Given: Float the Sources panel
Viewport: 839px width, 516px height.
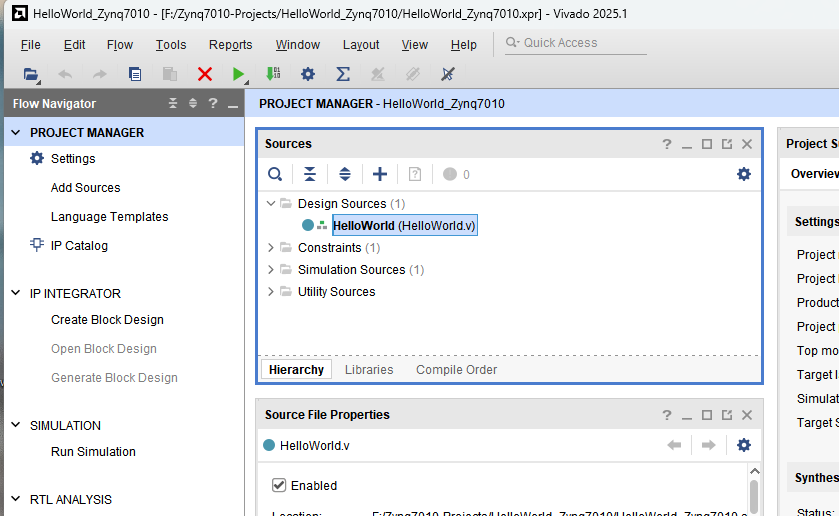Looking at the screenshot, I should (x=727, y=144).
